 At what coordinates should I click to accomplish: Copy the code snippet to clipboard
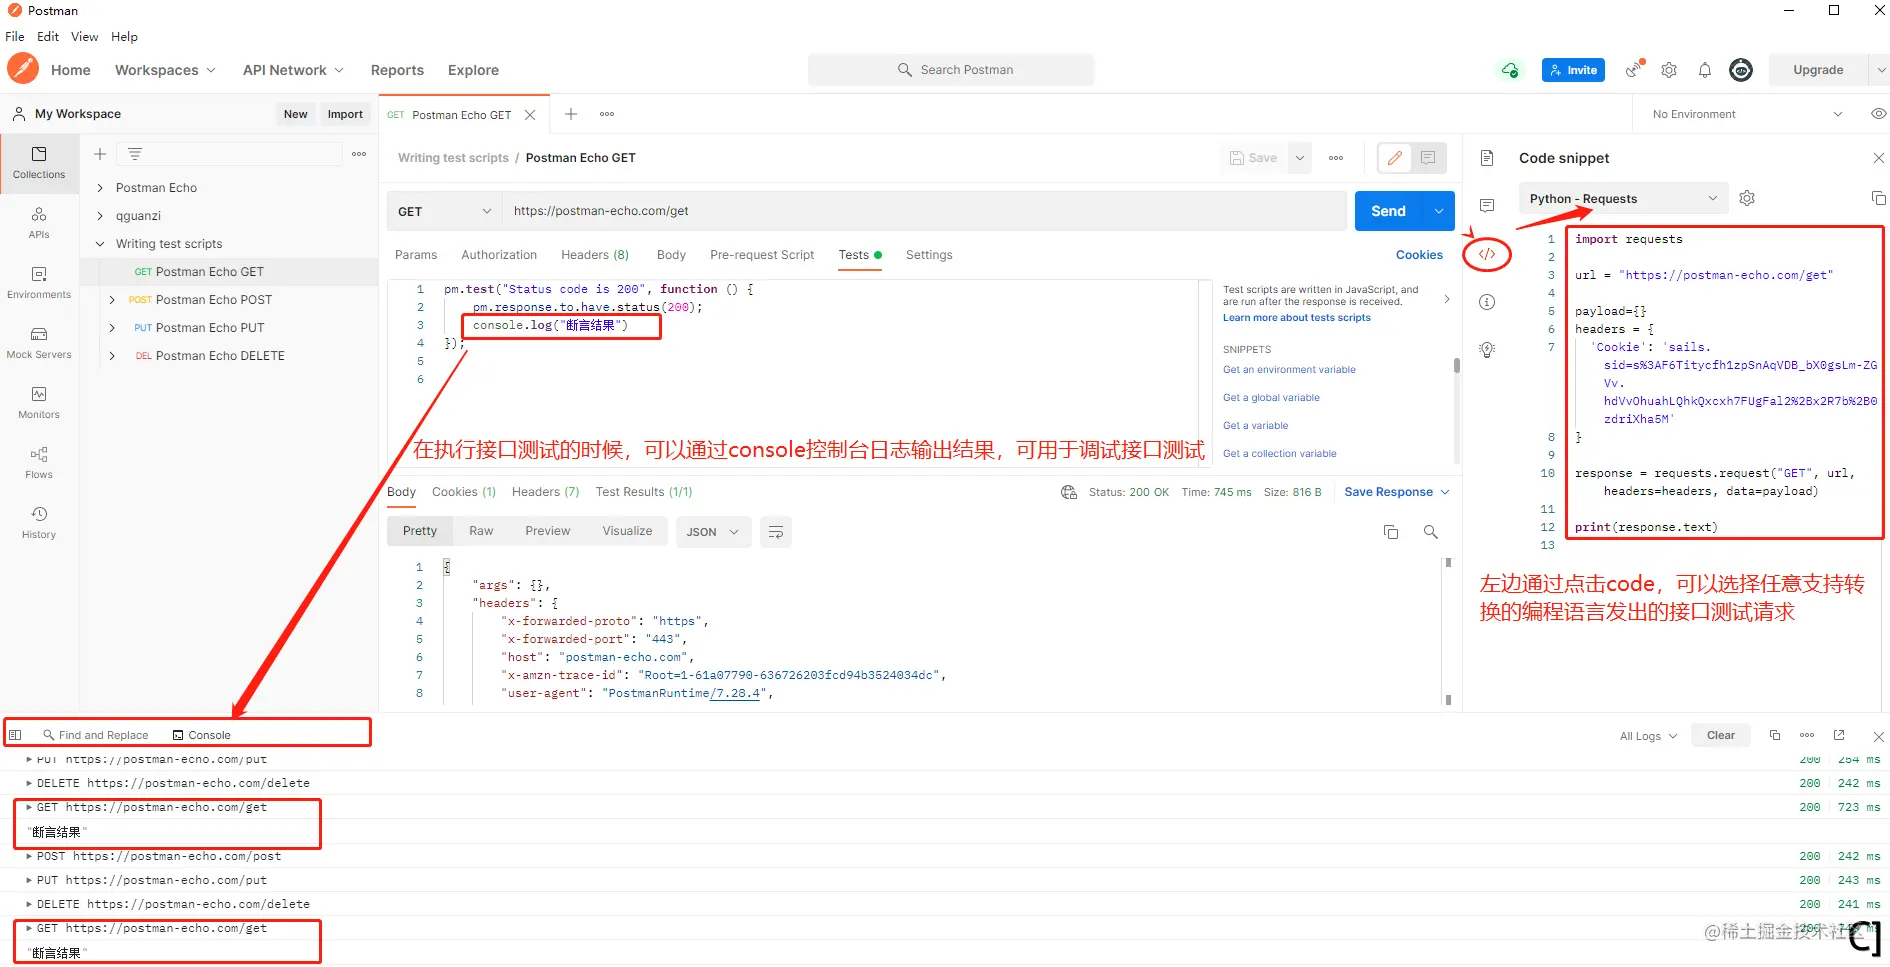tap(1878, 198)
